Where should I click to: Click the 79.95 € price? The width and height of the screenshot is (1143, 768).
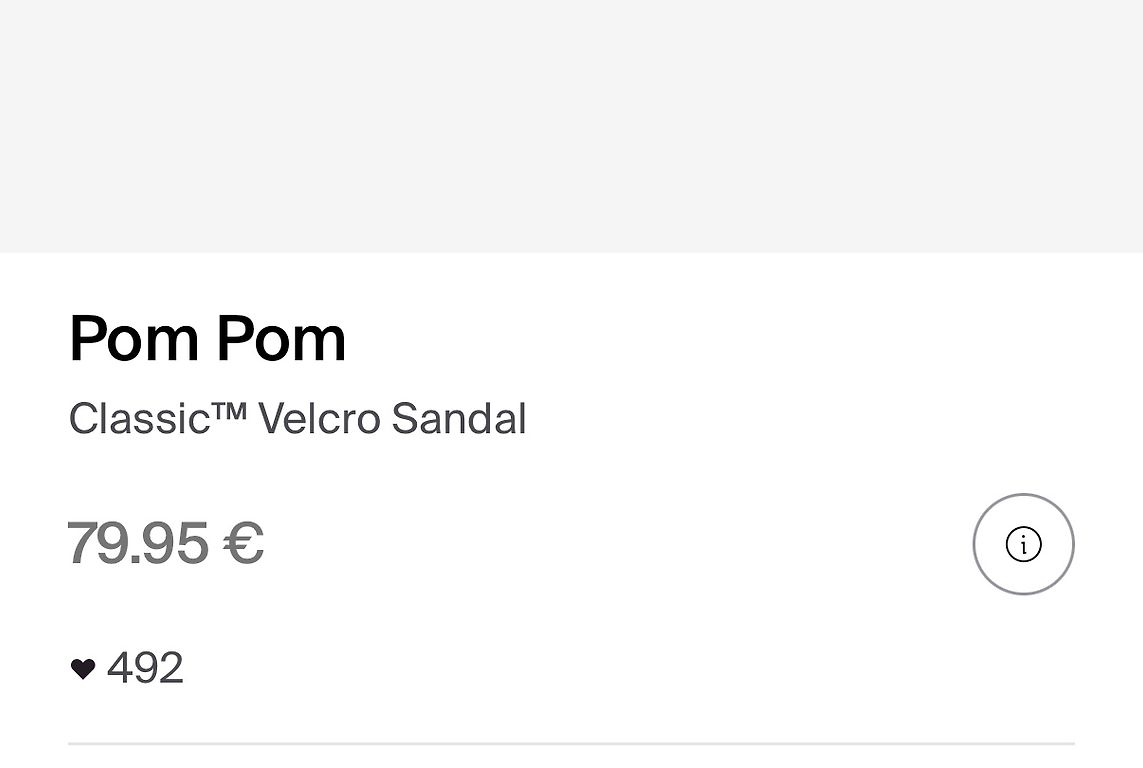(165, 543)
